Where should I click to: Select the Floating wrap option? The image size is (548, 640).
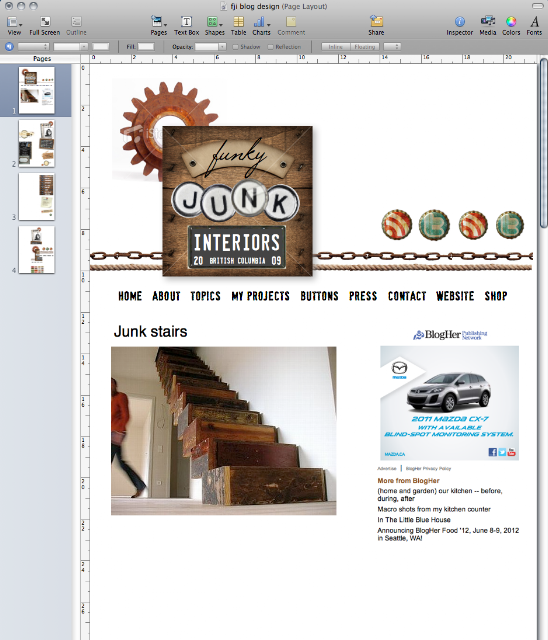point(364,47)
